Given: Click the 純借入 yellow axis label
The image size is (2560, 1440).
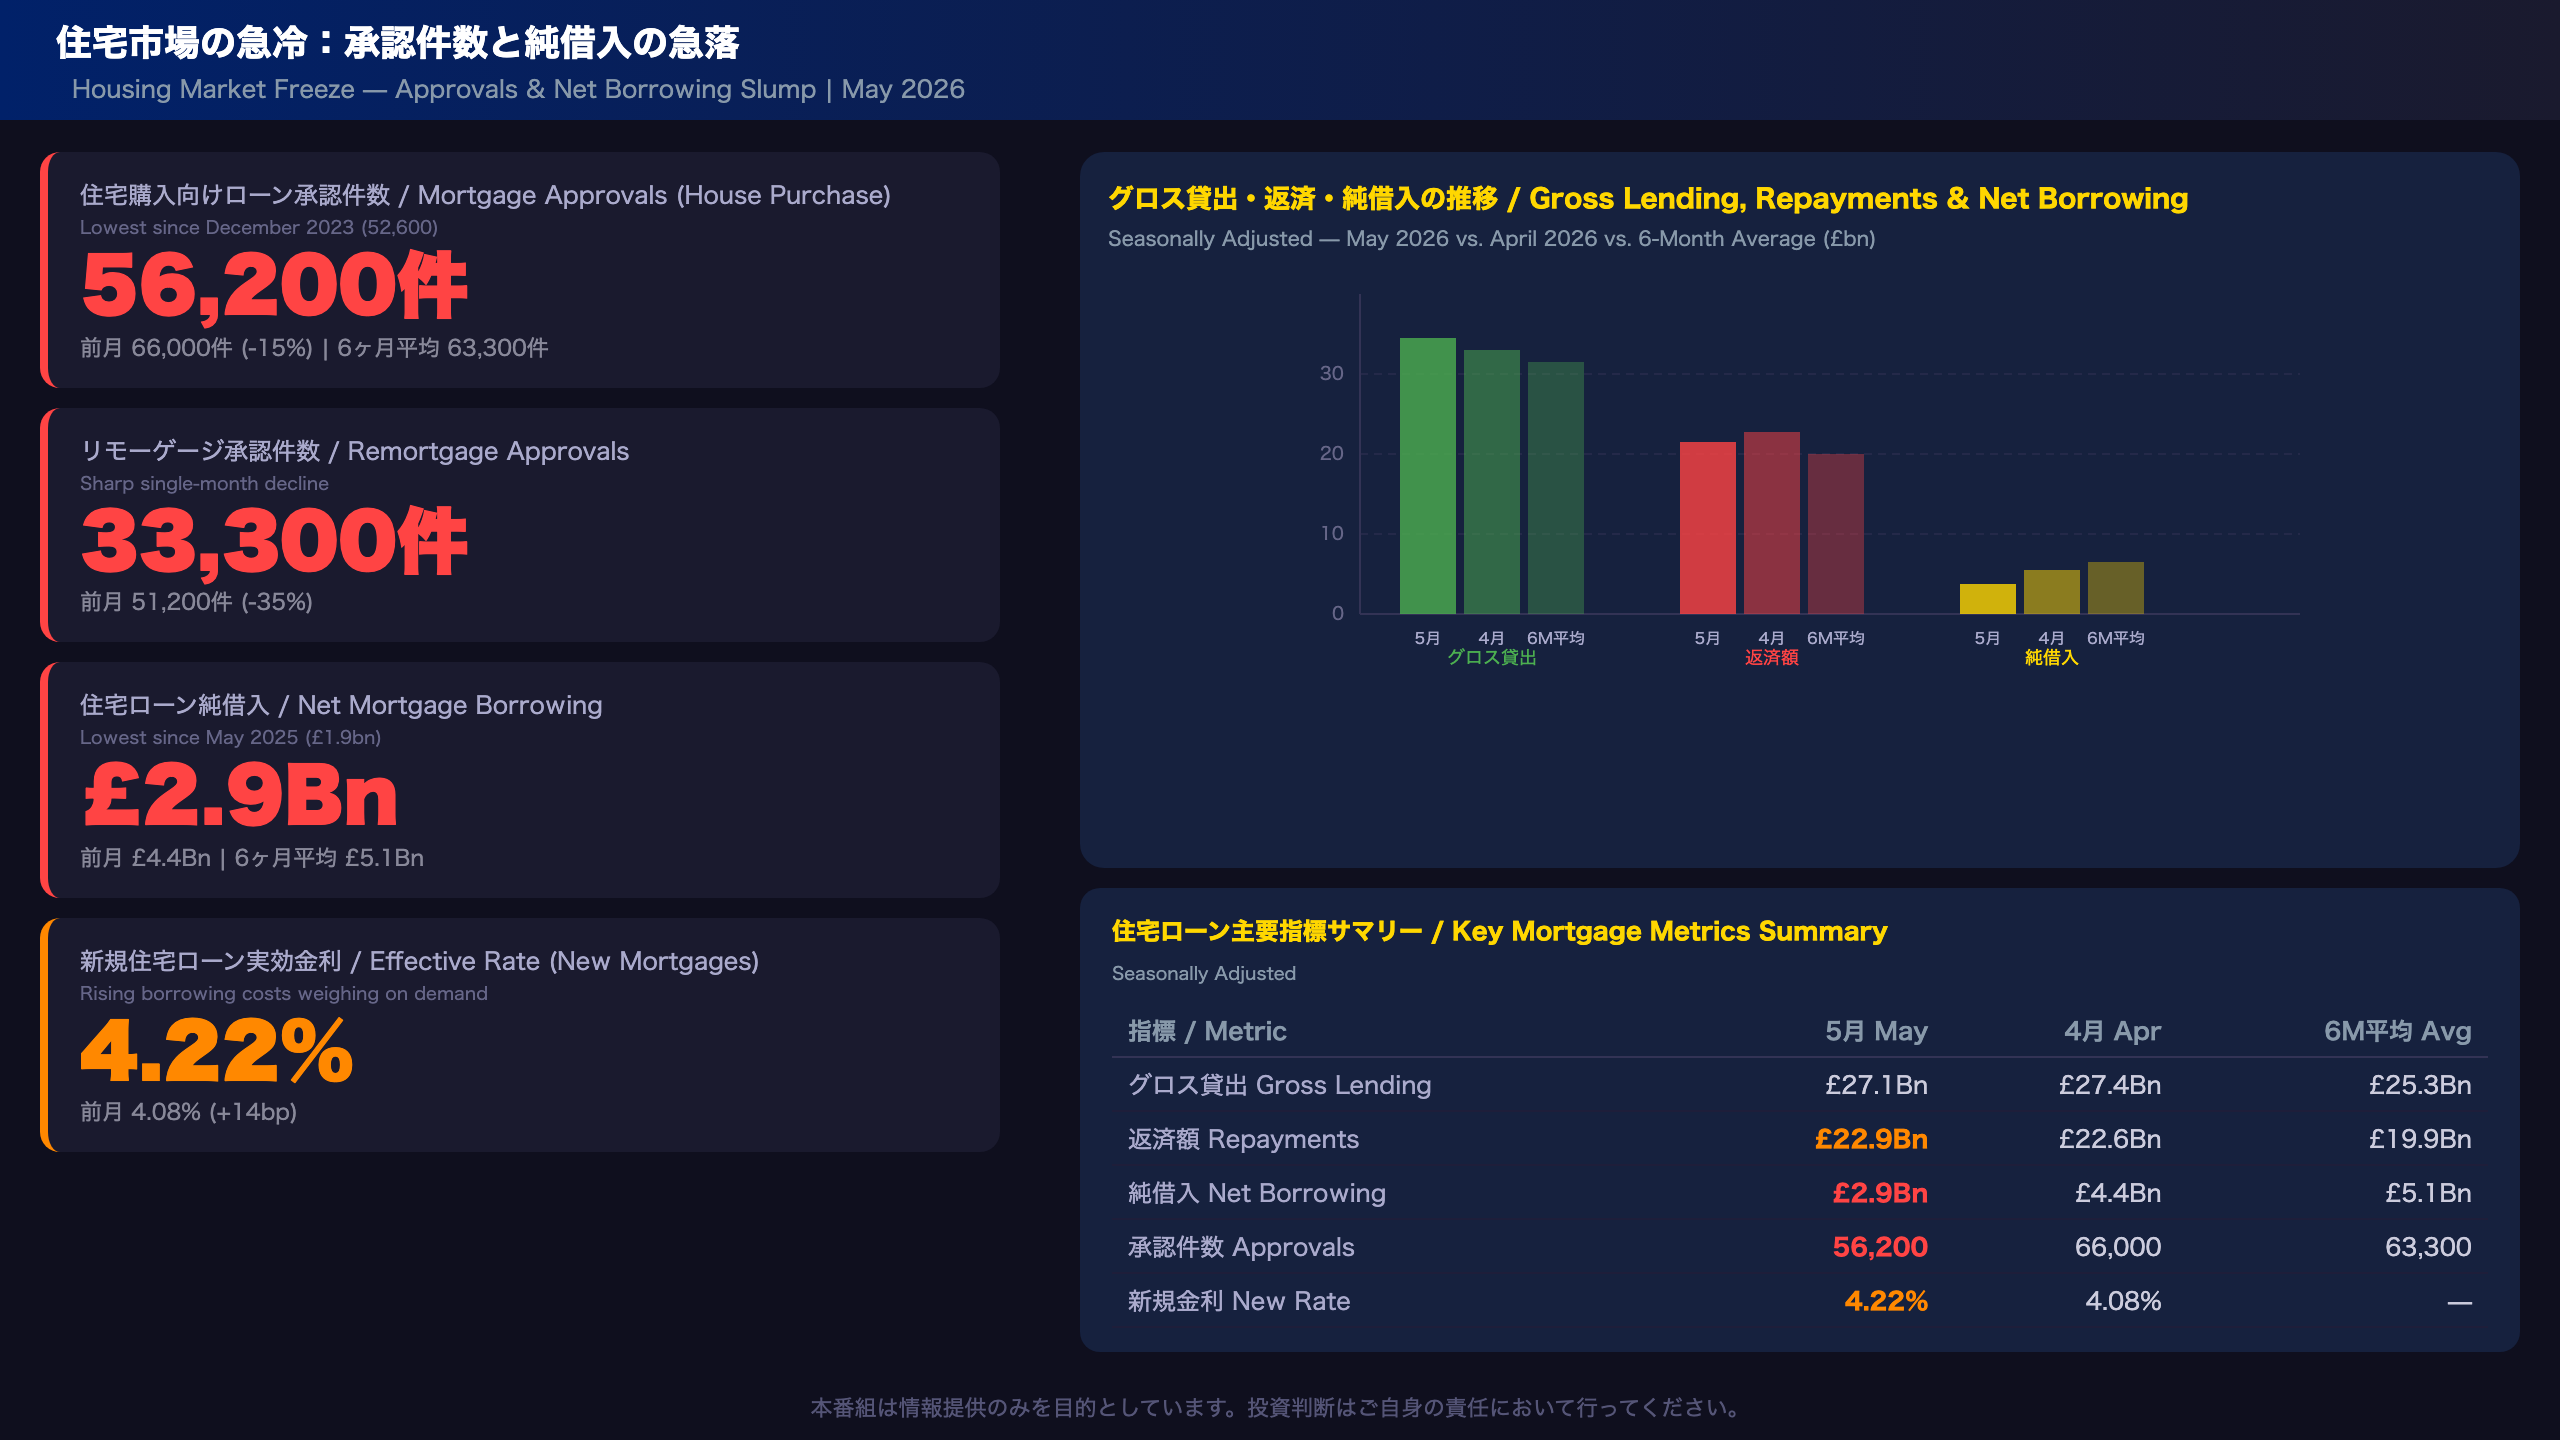Looking at the screenshot, I should tap(2051, 658).
